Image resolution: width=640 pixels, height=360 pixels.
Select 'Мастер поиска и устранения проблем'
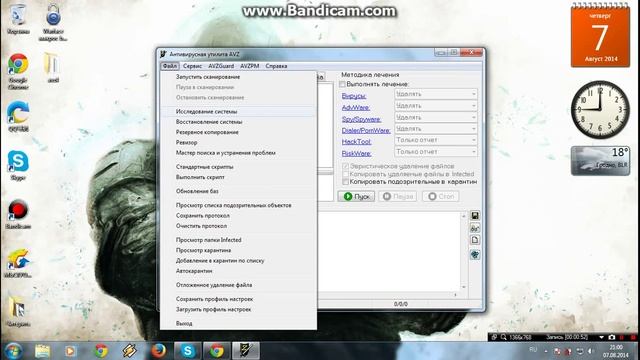pyautogui.click(x=238, y=153)
